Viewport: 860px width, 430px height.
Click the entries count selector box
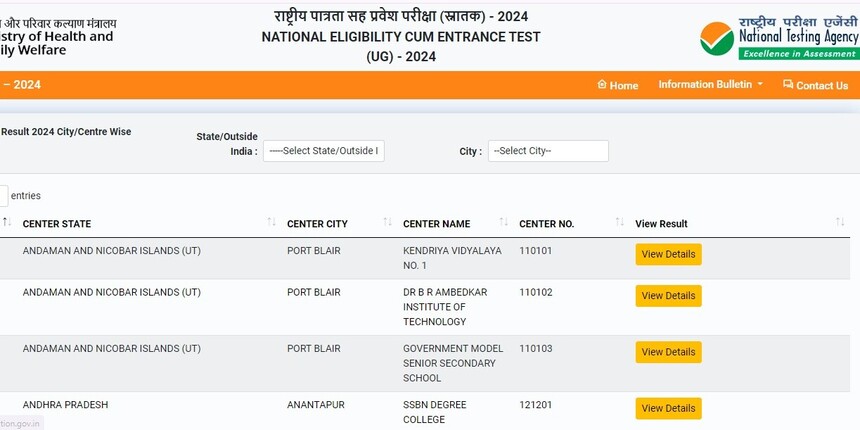(x=3, y=196)
